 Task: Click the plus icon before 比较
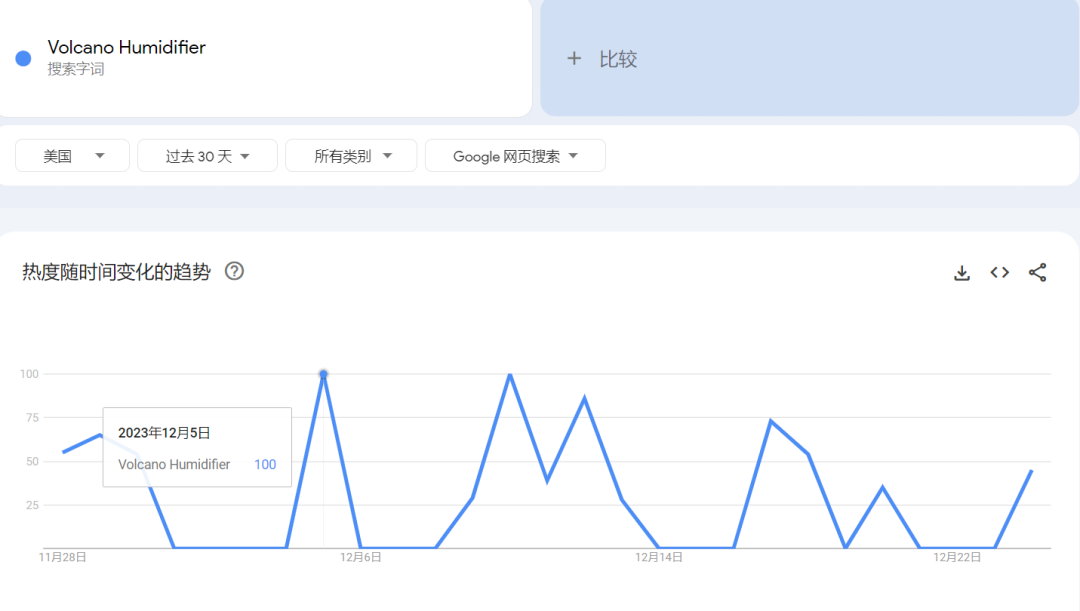574,59
